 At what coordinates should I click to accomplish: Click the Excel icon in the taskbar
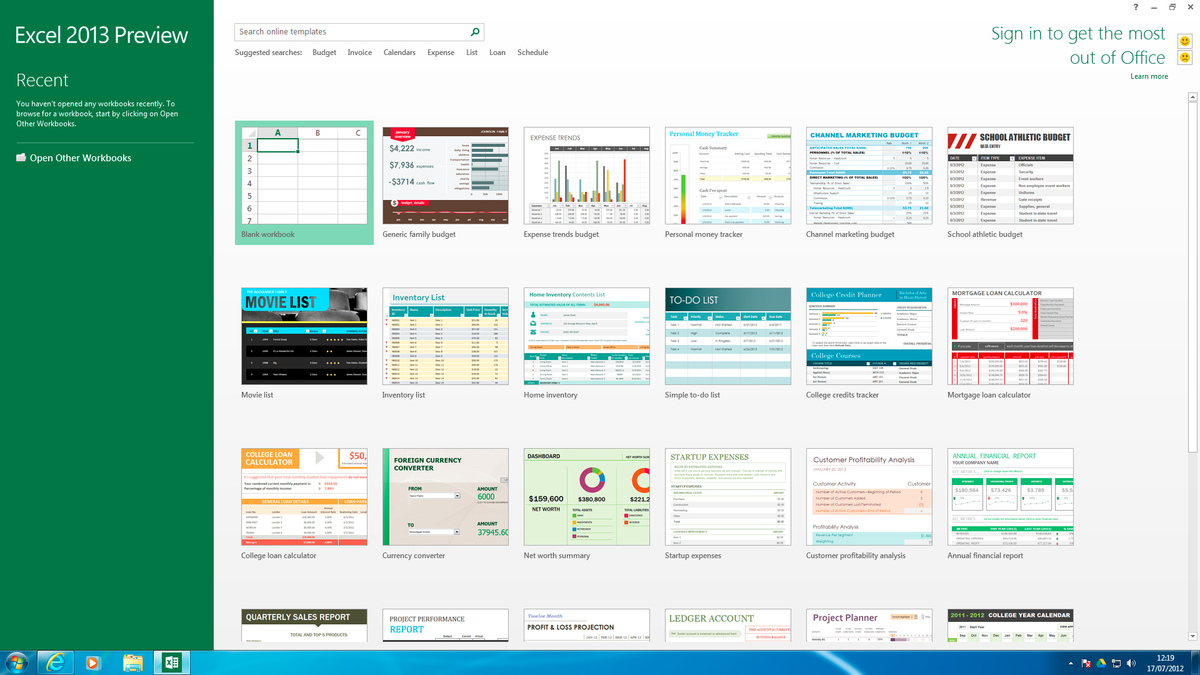coord(171,662)
